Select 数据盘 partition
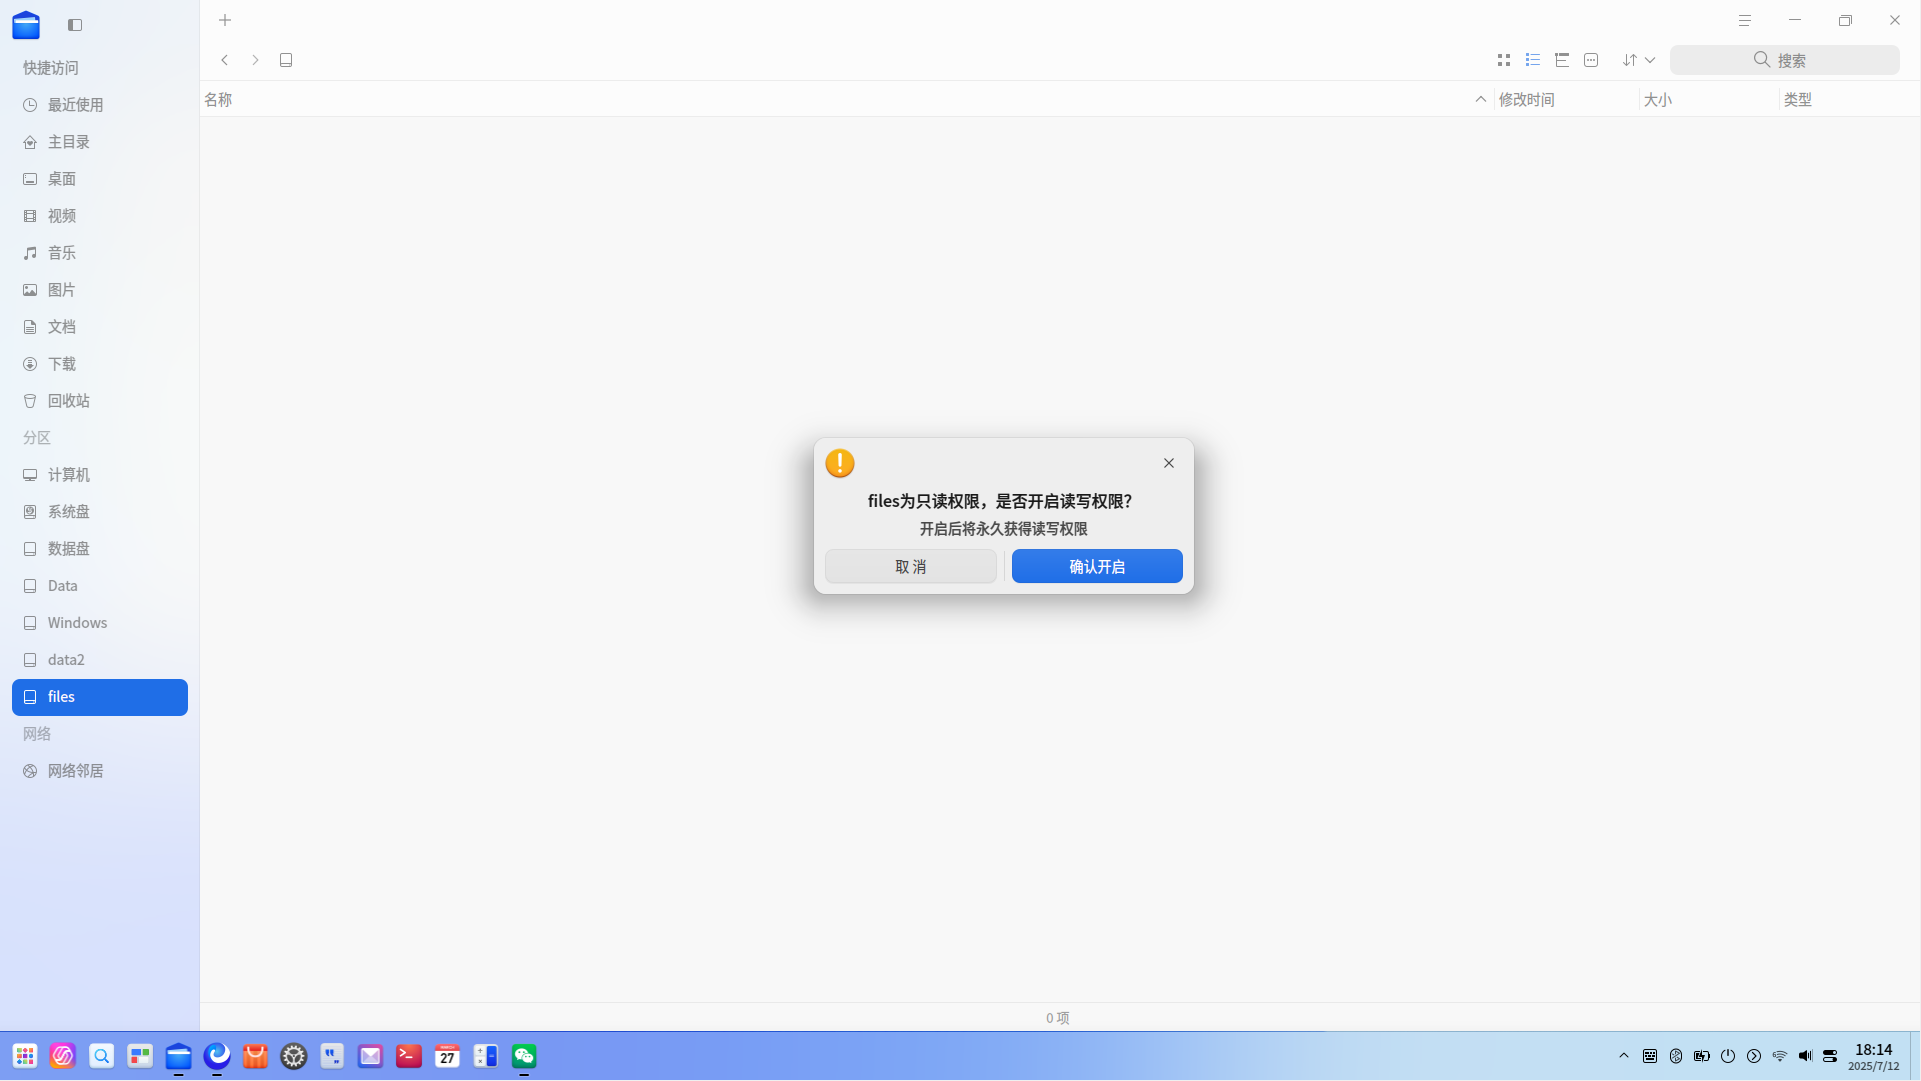This screenshot has height=1081, width=1921. 100,549
